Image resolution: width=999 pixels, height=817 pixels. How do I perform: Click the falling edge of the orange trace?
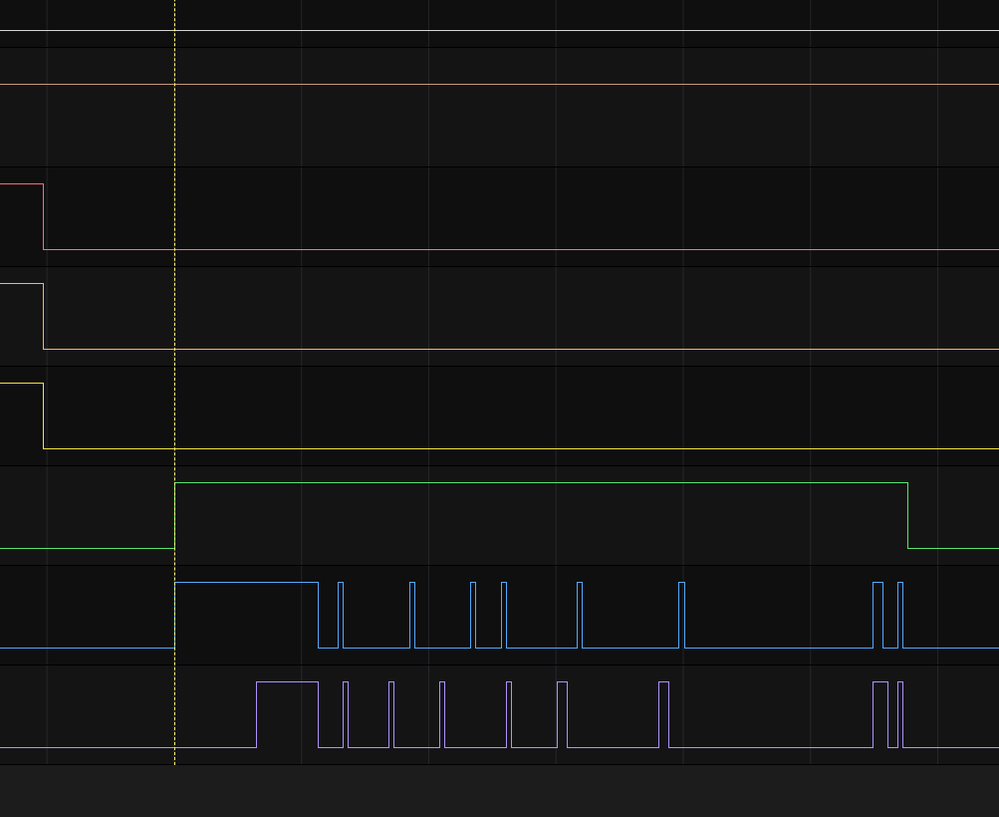tap(43, 316)
